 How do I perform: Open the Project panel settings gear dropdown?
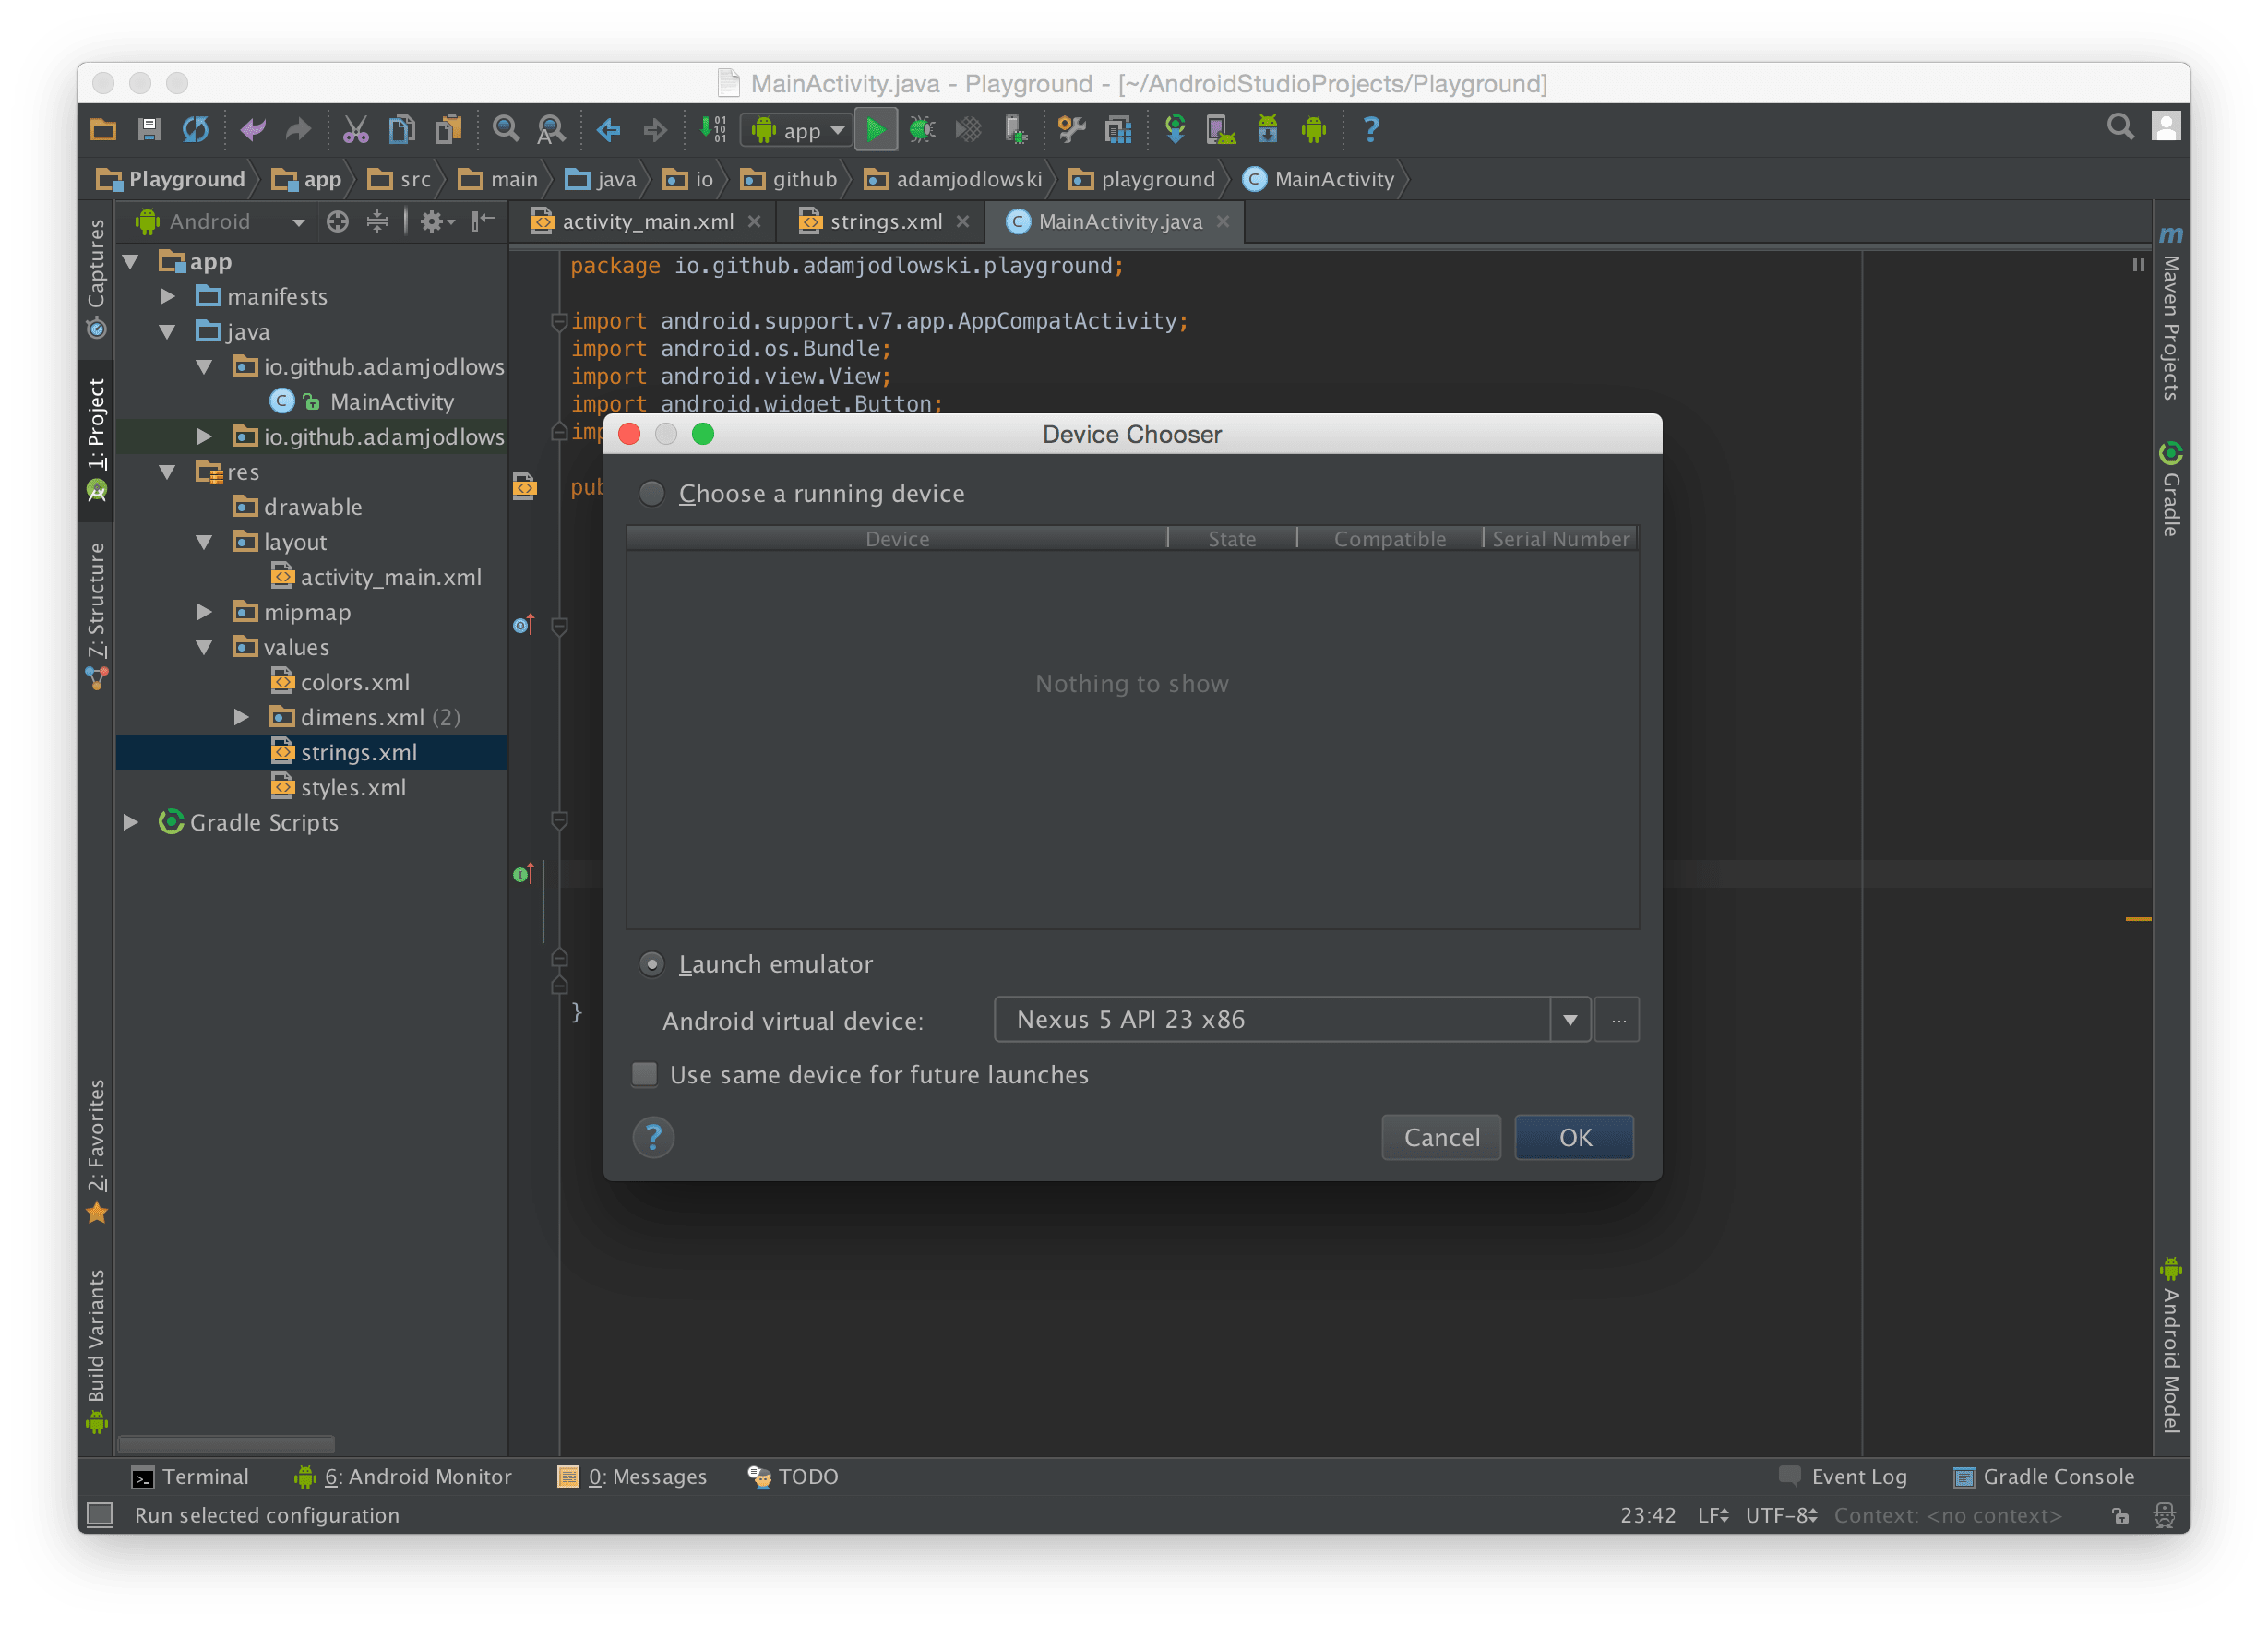pos(436,222)
